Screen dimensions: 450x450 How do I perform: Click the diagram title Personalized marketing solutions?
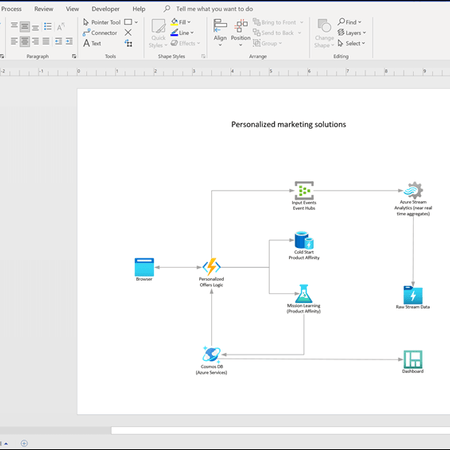click(x=289, y=124)
